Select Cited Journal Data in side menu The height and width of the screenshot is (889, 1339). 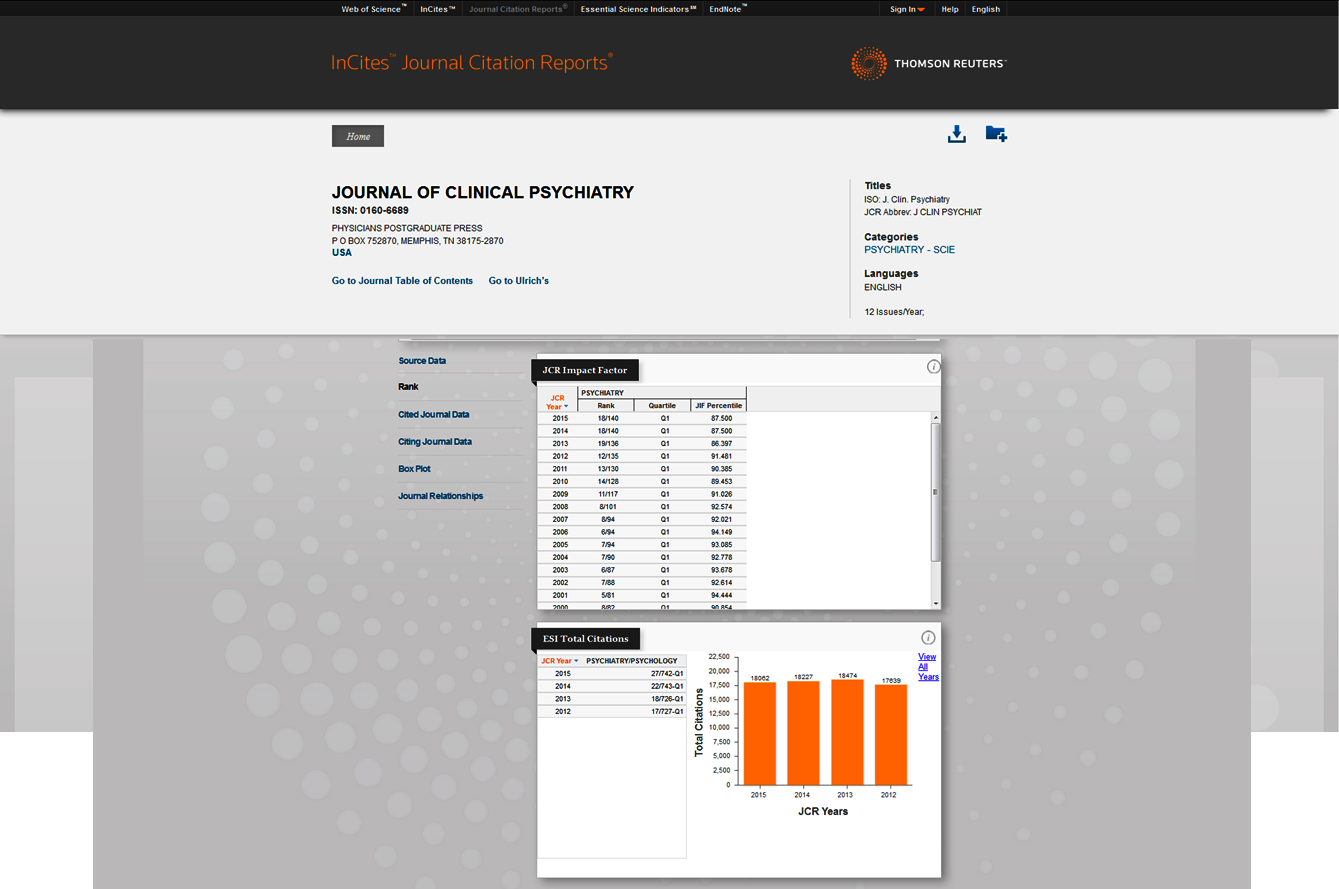pos(433,414)
